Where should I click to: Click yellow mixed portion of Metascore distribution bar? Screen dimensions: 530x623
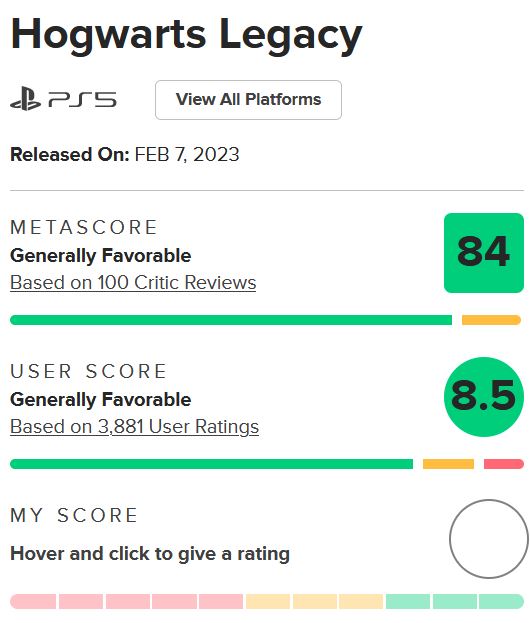click(x=491, y=320)
